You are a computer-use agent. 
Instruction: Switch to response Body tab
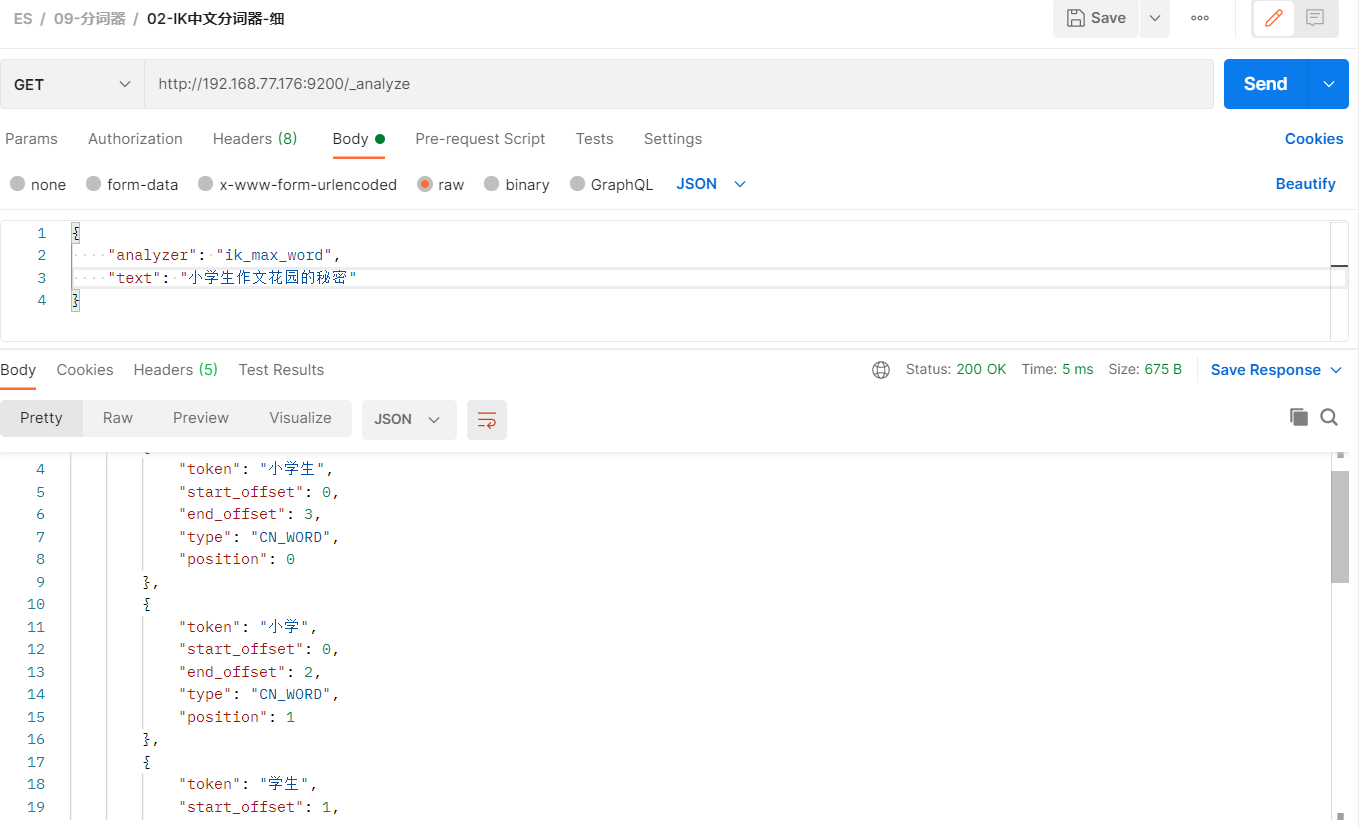point(18,370)
